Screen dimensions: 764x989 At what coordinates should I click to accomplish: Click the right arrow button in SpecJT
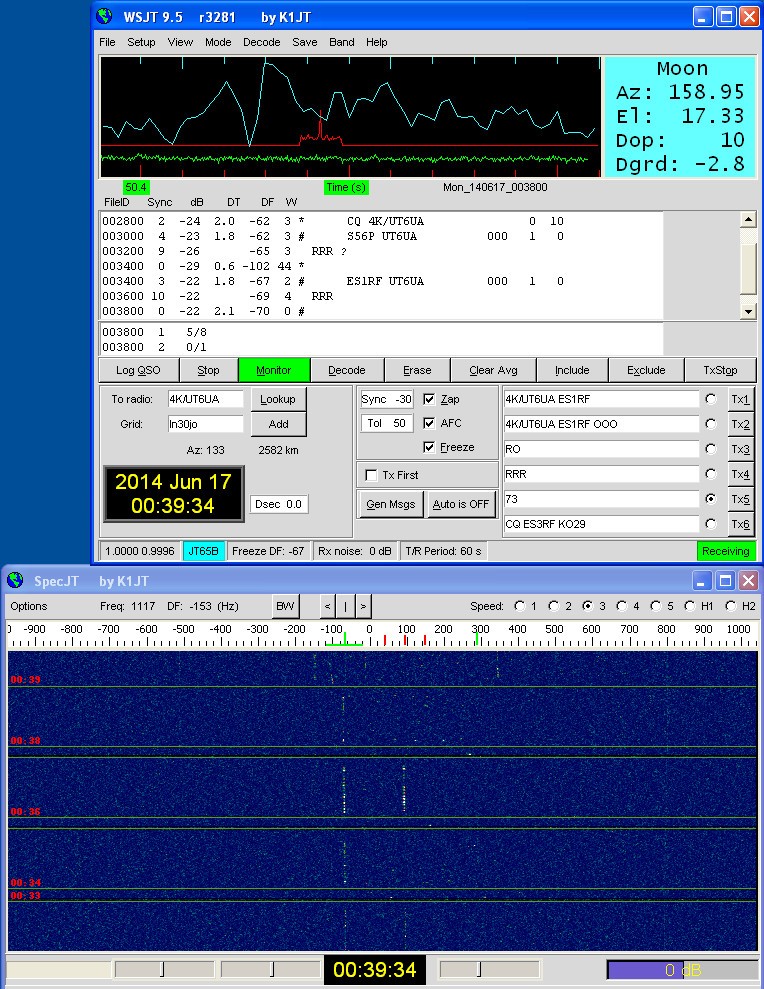point(363,606)
